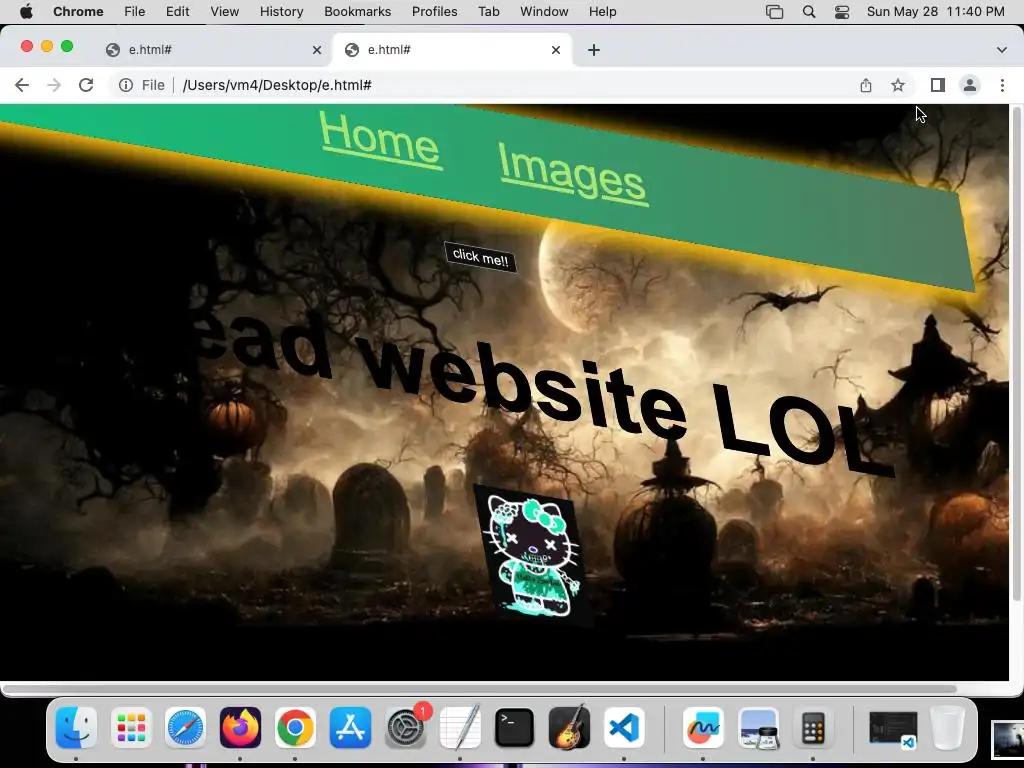The width and height of the screenshot is (1024, 768).
Task: Open the History menu
Action: 281,12
